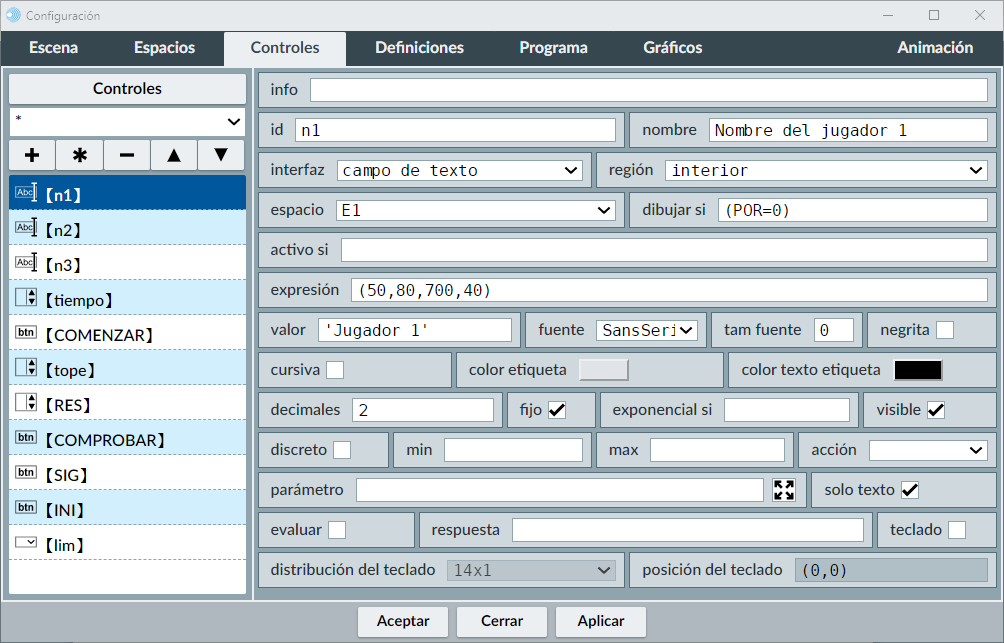The image size is (1004, 643).
Task: Open expanded editor for parámetro field
Action: pos(784,490)
